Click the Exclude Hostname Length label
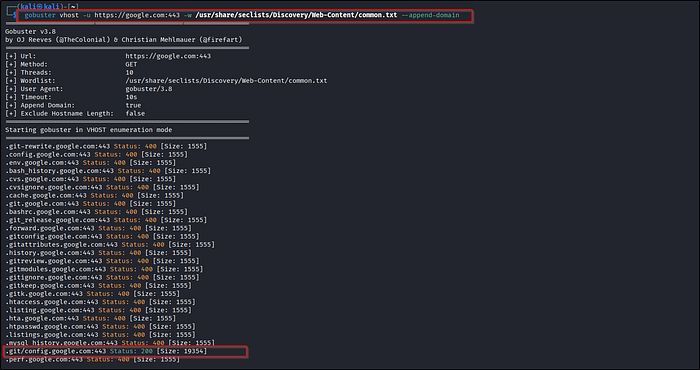This screenshot has height=370, width=700. (67, 113)
